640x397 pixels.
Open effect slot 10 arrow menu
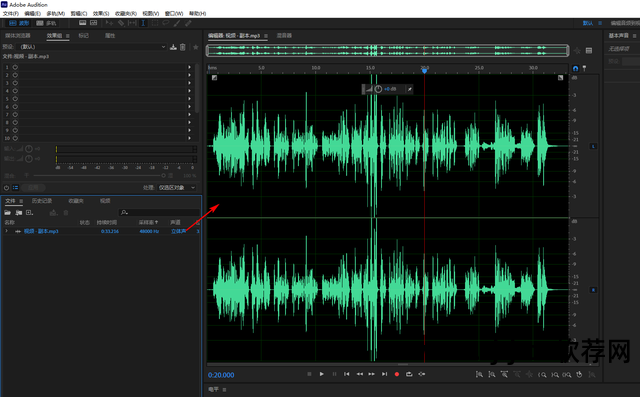pyautogui.click(x=189, y=138)
